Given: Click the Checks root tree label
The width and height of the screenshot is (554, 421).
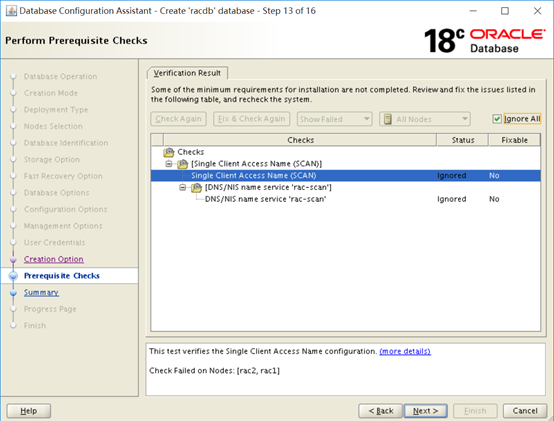Looking at the screenshot, I should pos(191,152).
